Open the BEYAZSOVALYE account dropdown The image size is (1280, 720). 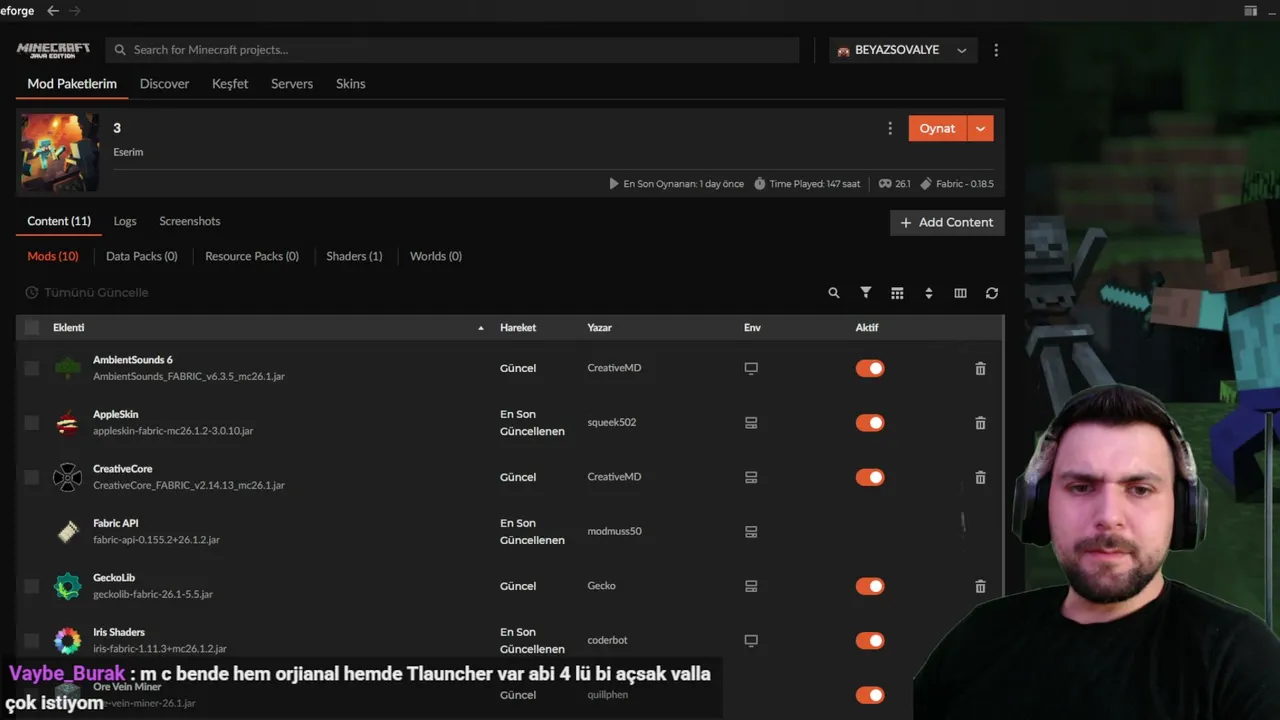(903, 50)
